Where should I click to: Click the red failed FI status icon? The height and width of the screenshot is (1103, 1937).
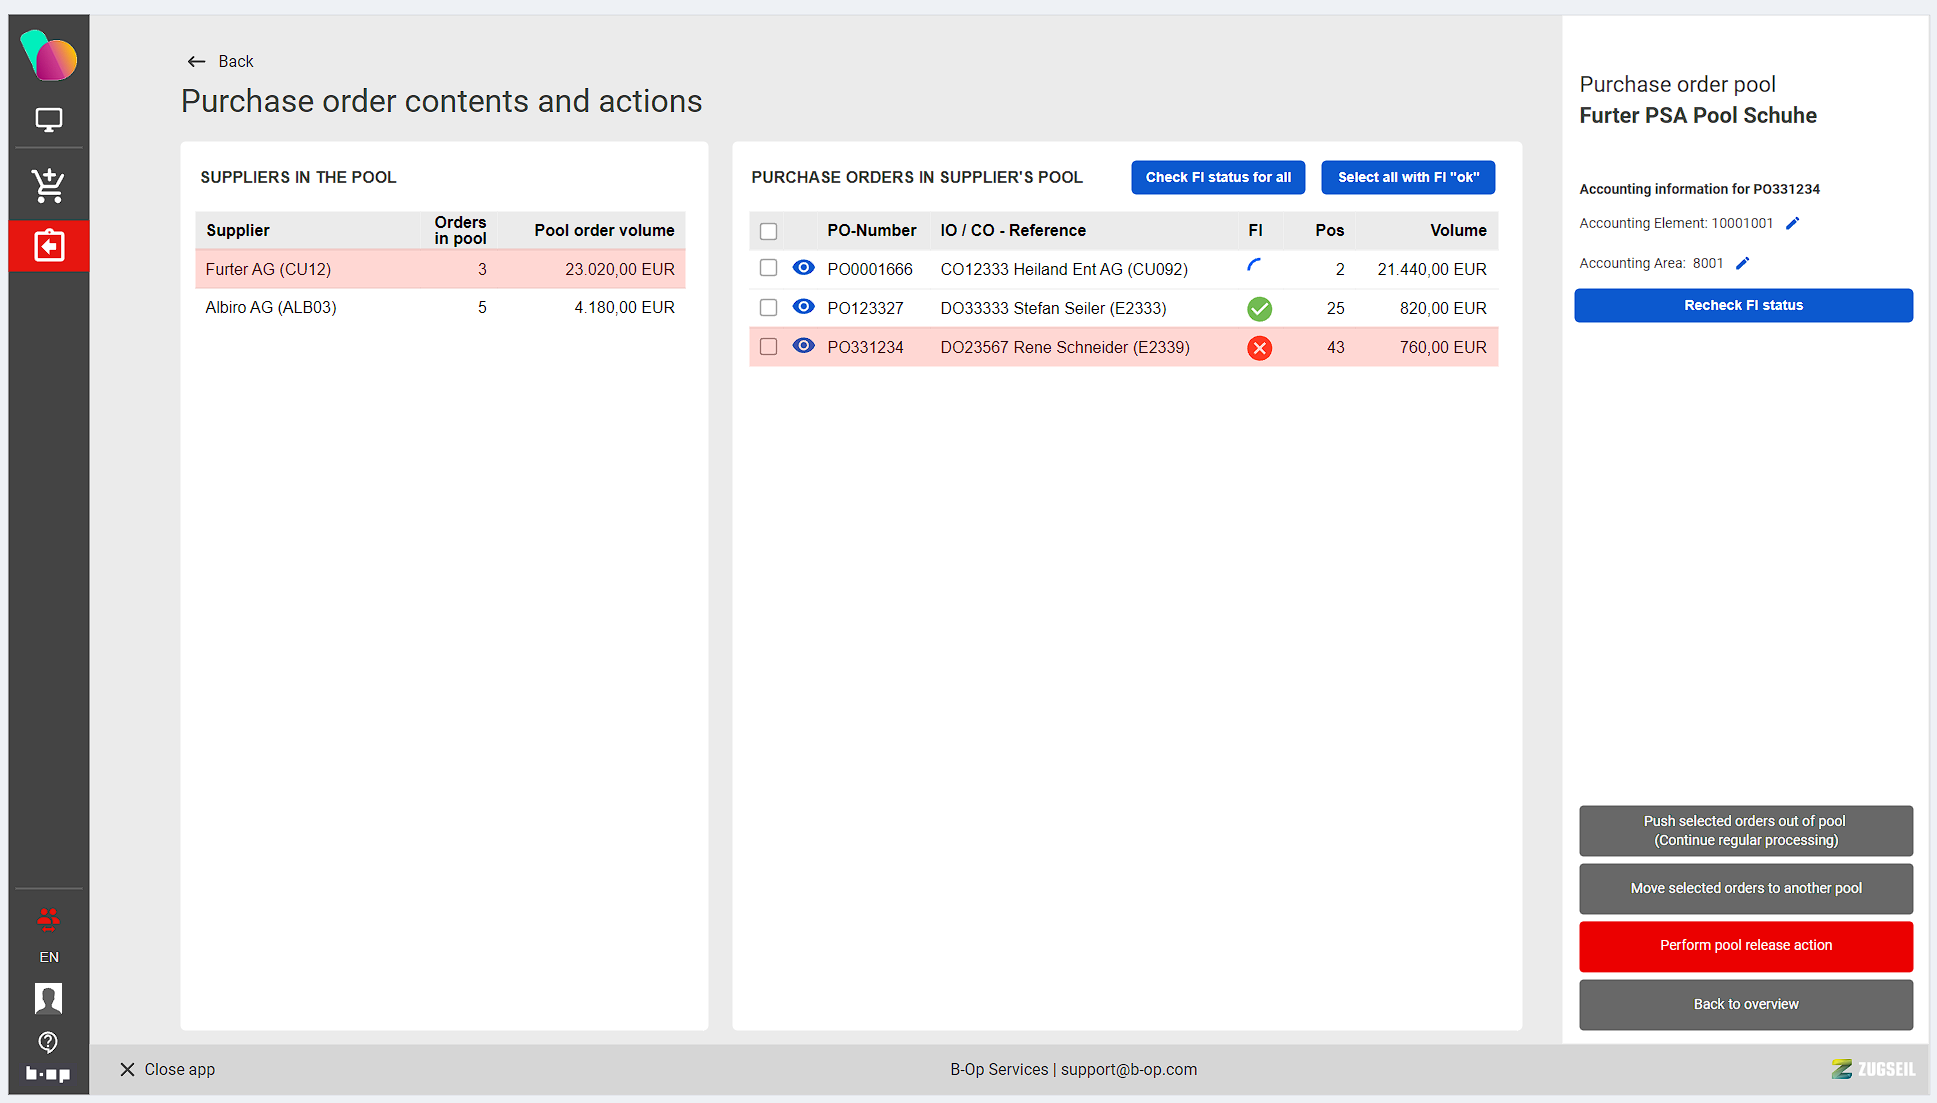click(x=1259, y=348)
